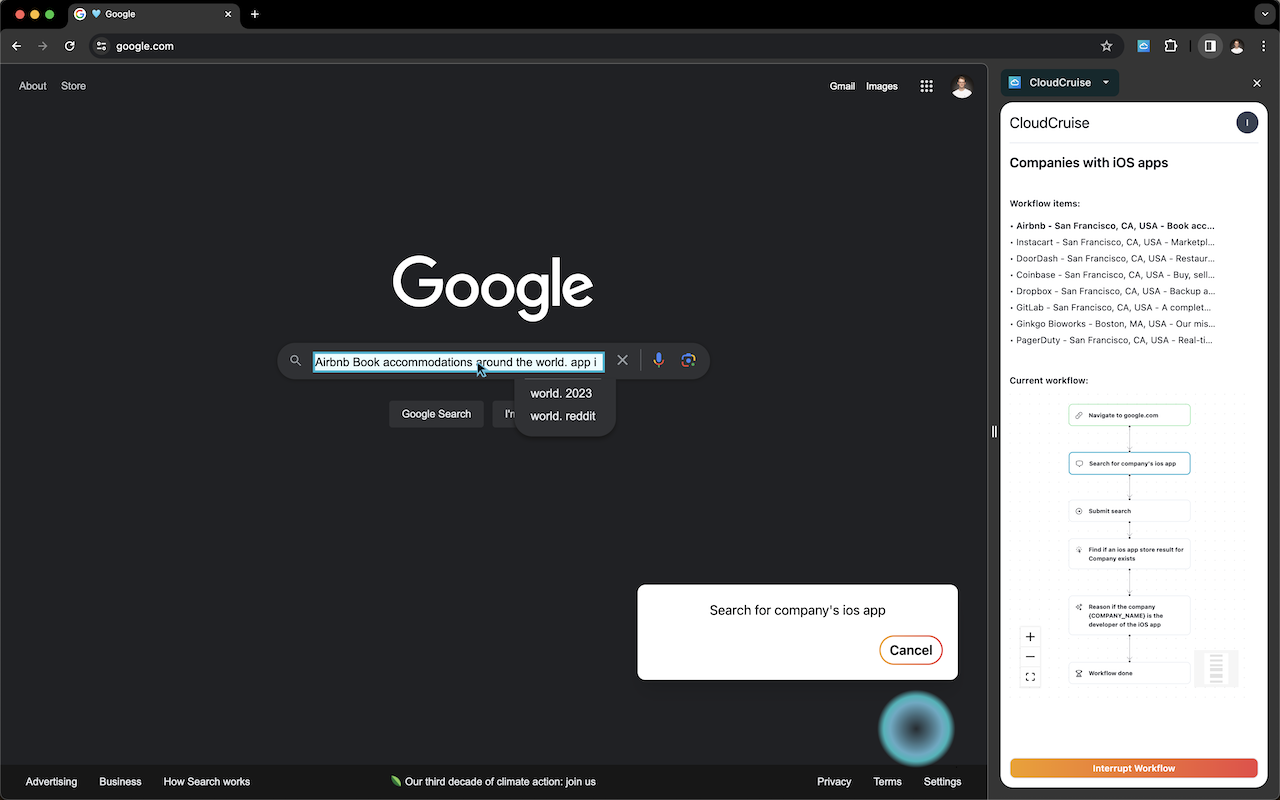Image resolution: width=1280 pixels, height=800 pixels.
Task: Open CloudCruise extension icon in the toolbar
Action: (x=1143, y=46)
